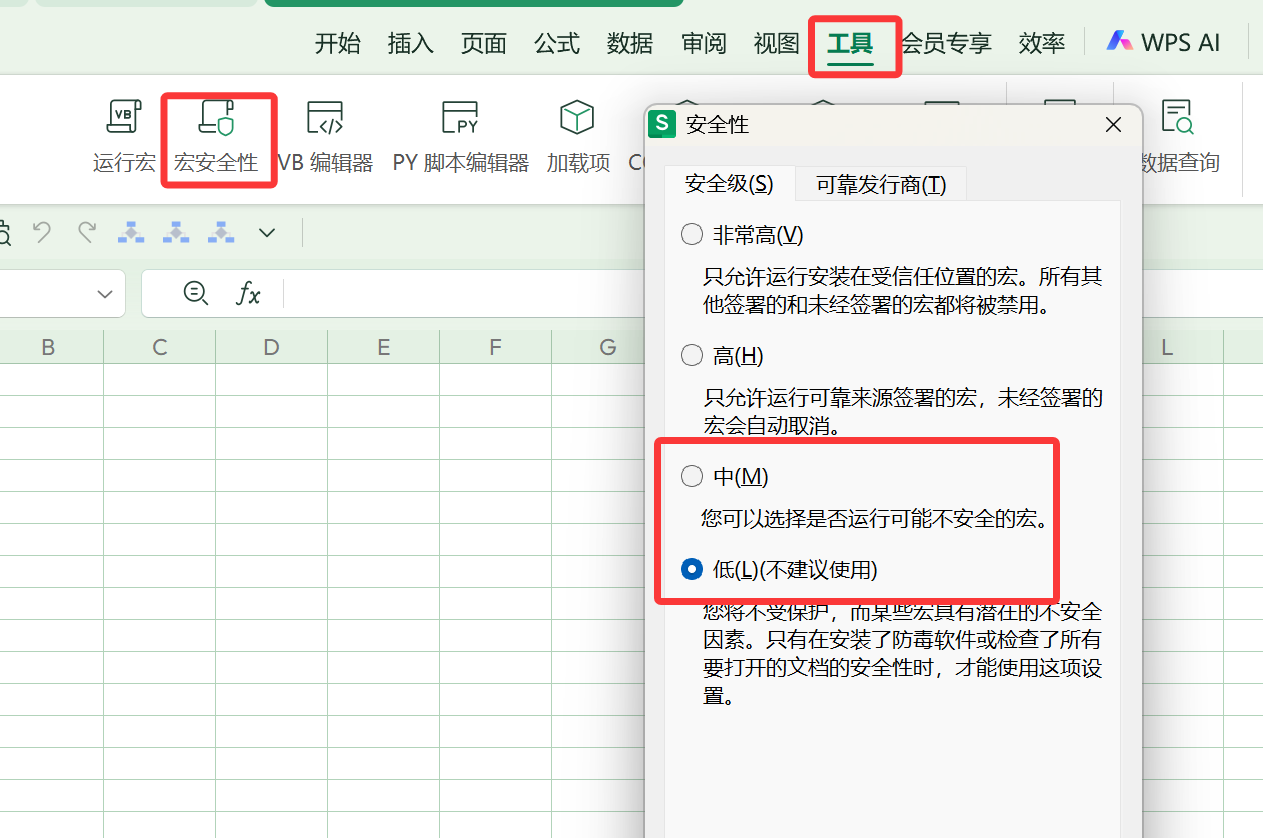
Task: Click the 数据查询 data query icon
Action: click(x=1178, y=138)
